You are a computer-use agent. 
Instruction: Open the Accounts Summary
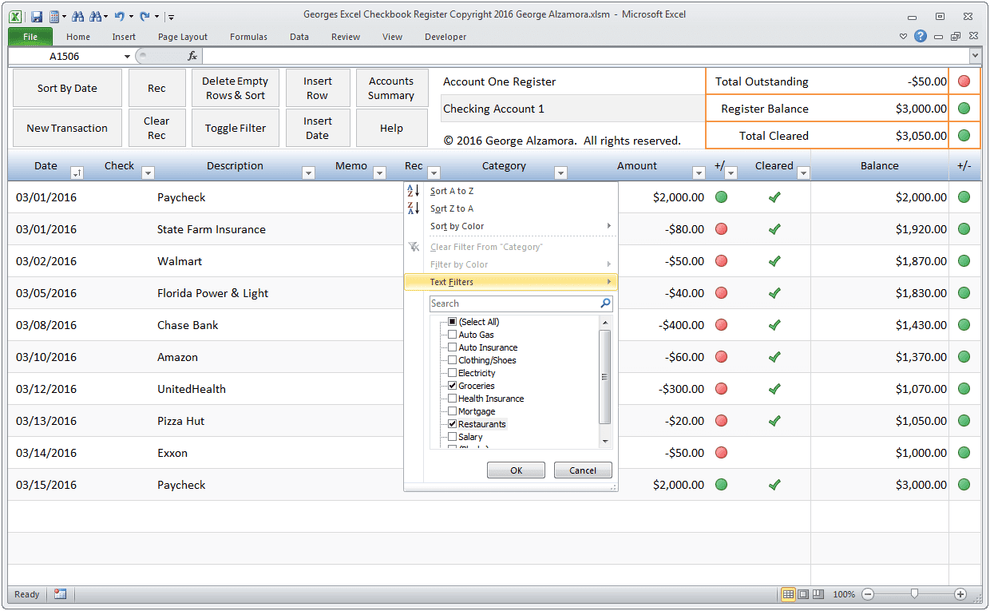click(392, 87)
